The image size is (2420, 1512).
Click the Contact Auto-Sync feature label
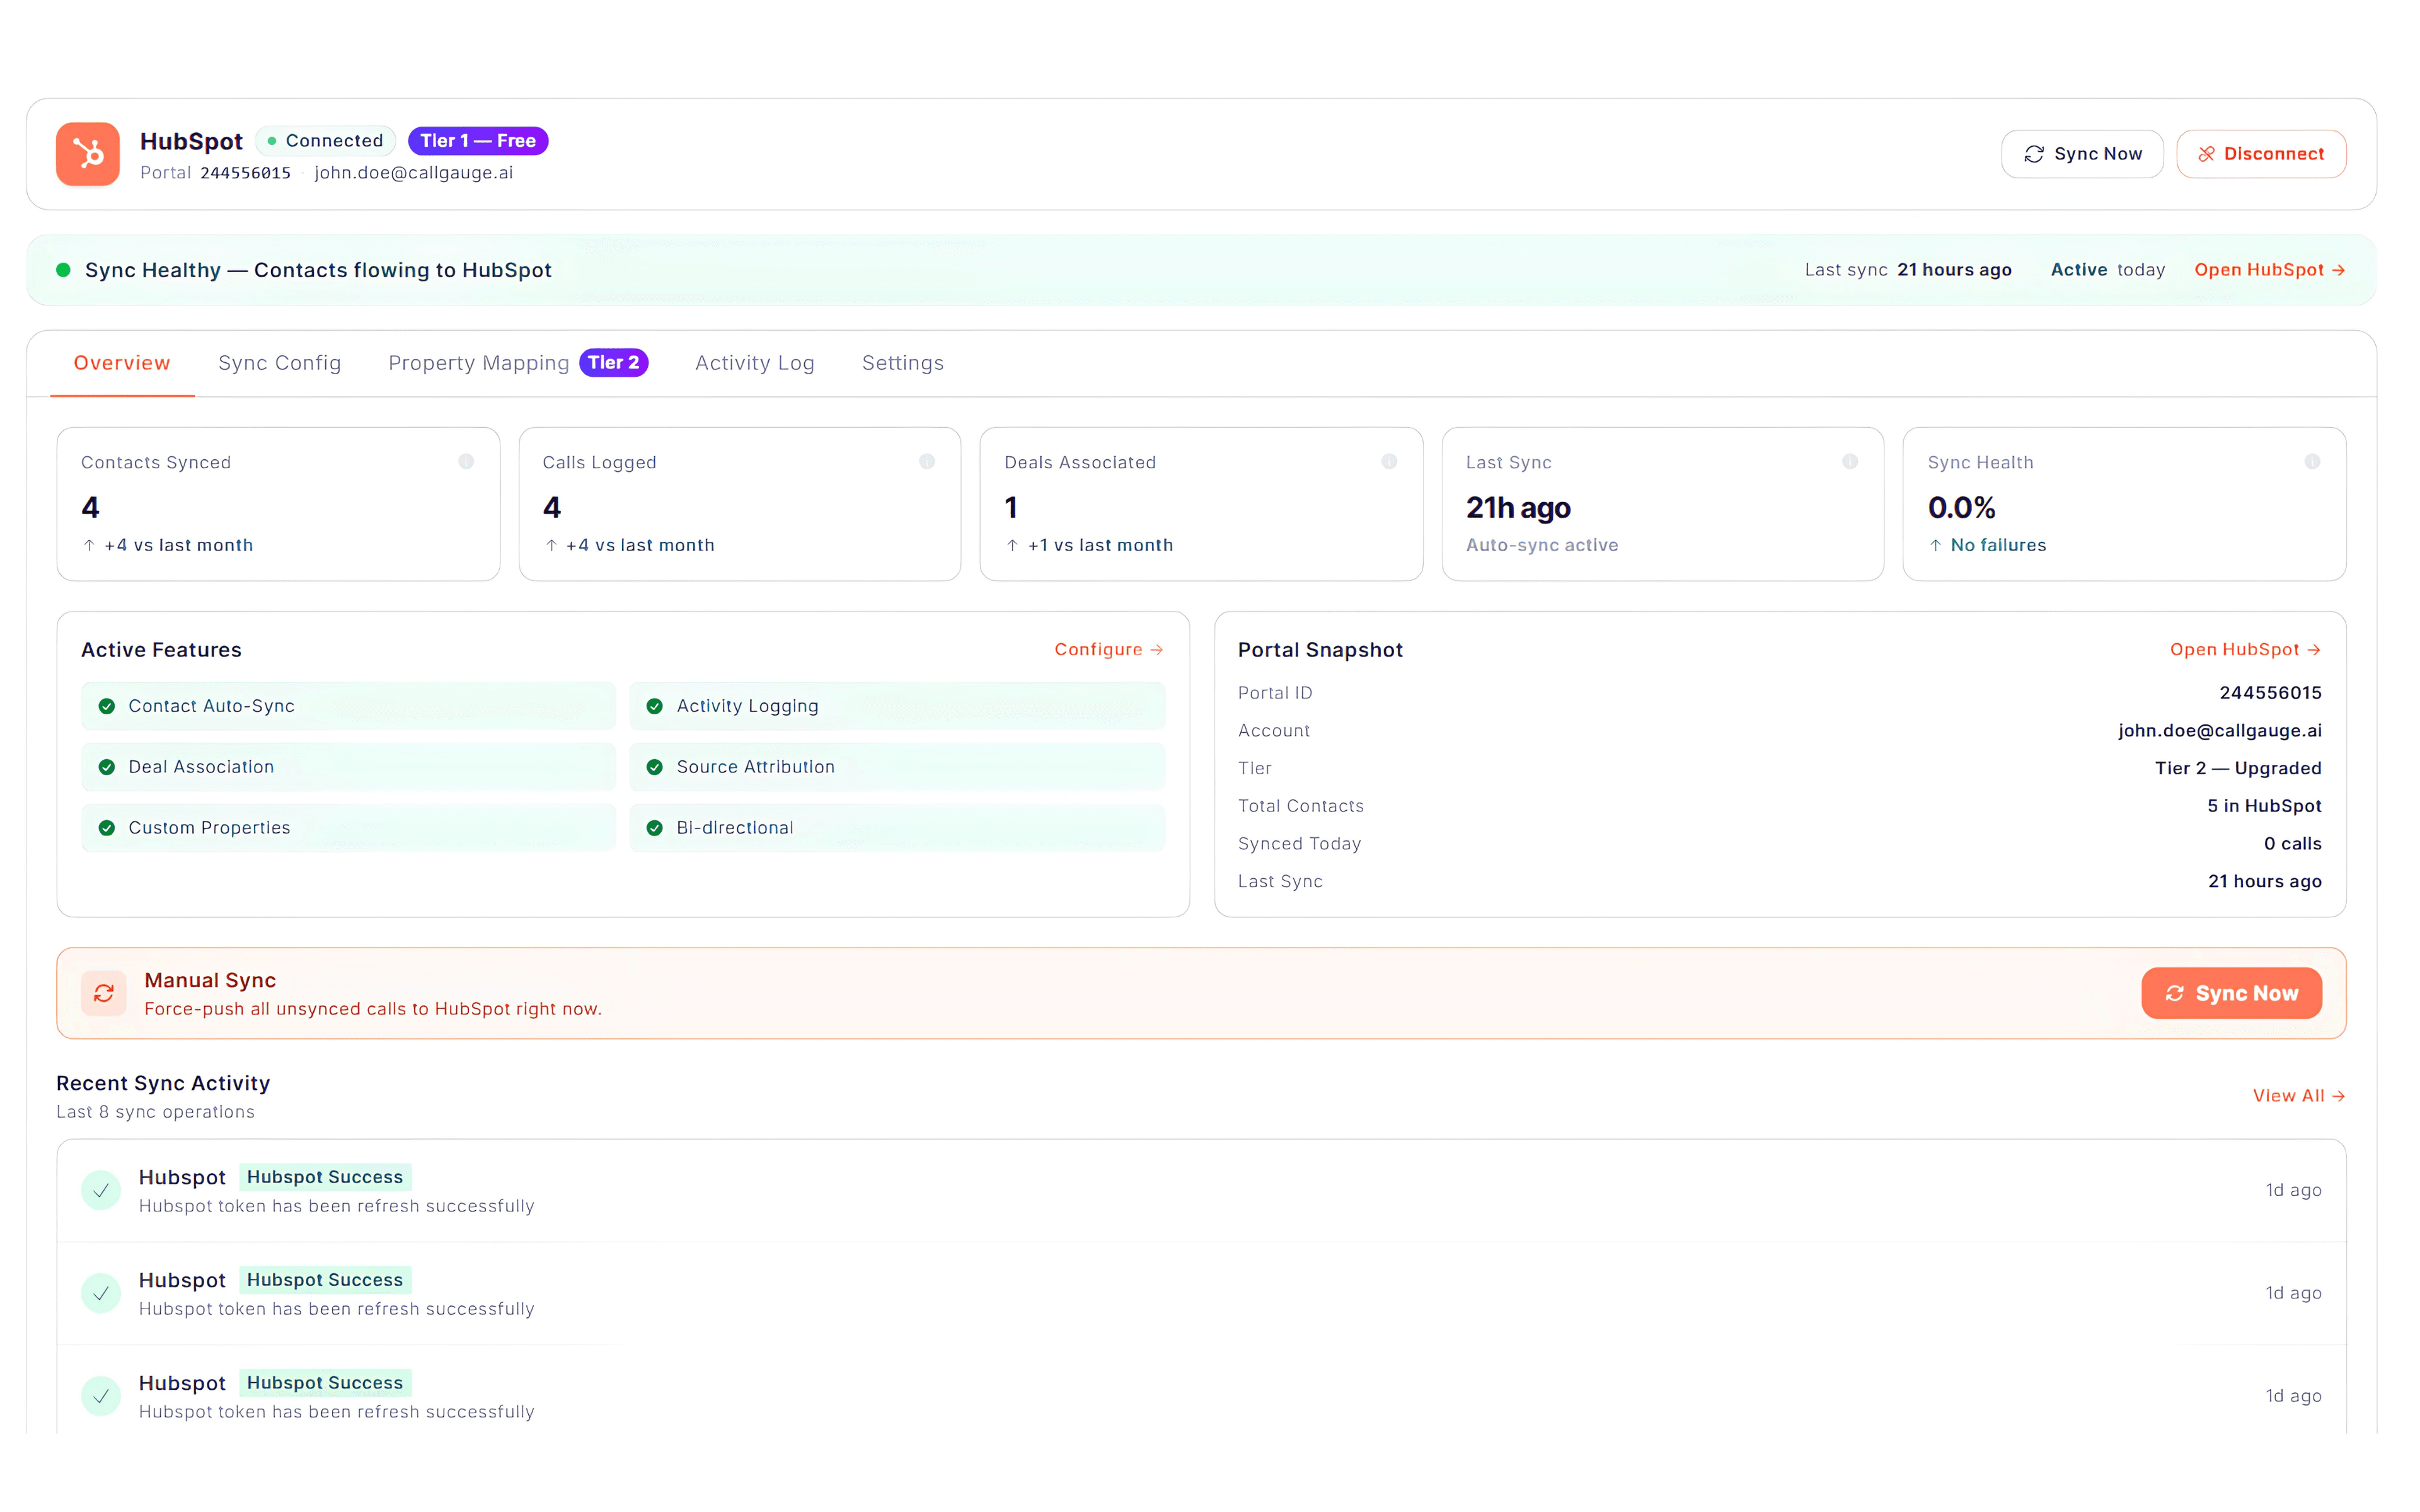tap(211, 706)
